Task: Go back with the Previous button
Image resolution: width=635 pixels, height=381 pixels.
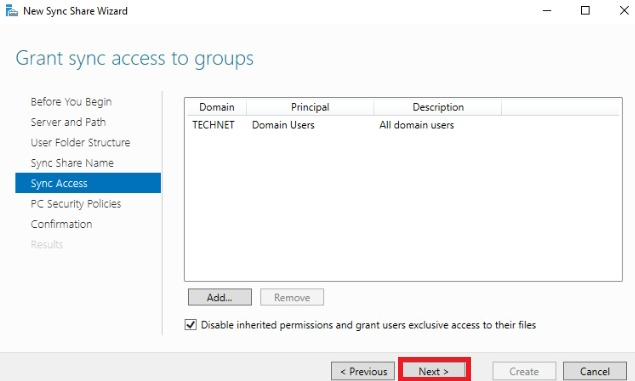Action: (x=363, y=371)
